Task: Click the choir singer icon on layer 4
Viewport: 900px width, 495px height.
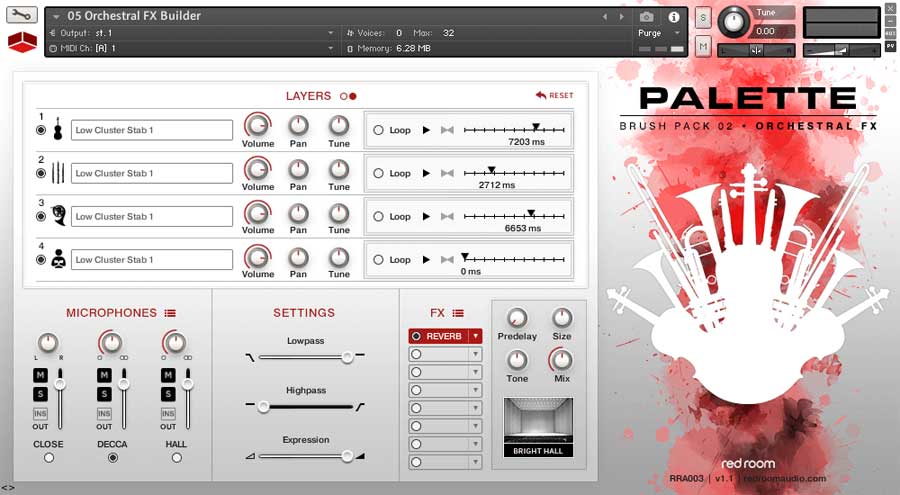Action: pos(58,260)
